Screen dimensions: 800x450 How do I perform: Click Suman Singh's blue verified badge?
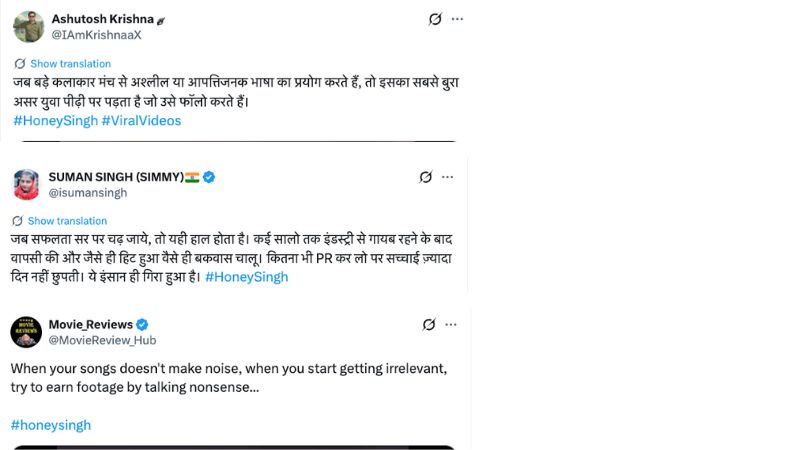(x=209, y=177)
